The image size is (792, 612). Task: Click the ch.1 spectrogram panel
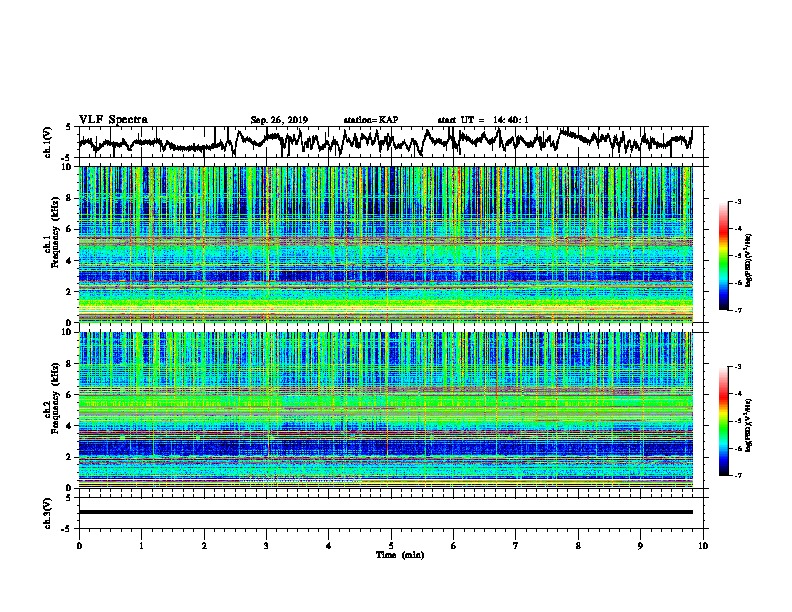pos(385,244)
